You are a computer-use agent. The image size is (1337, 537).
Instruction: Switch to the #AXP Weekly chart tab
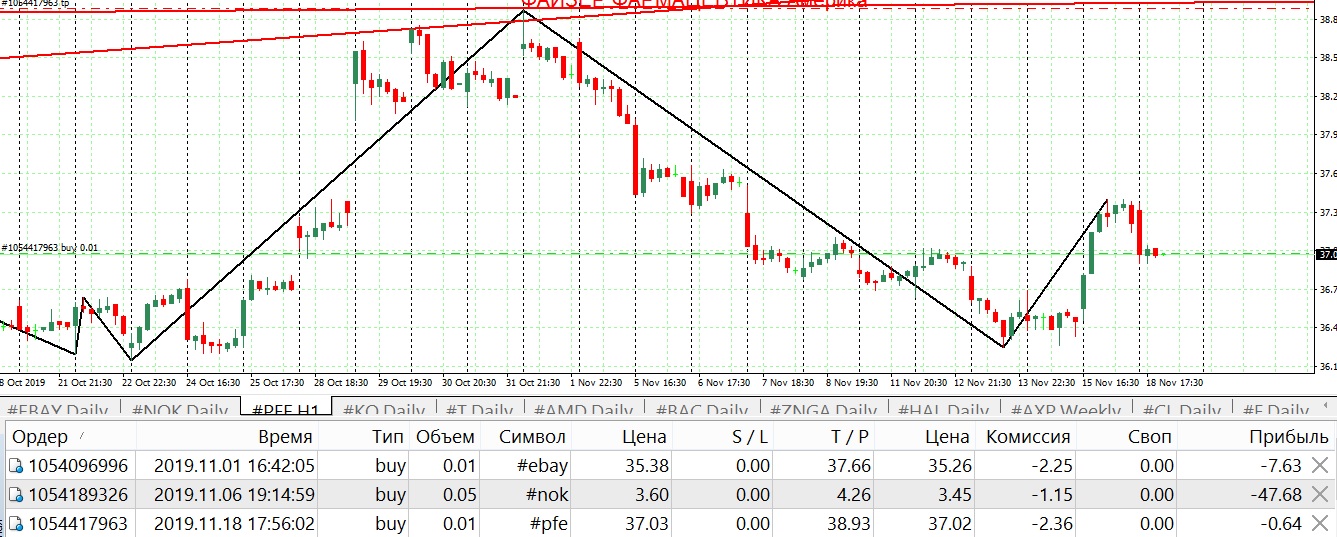coord(1066,409)
